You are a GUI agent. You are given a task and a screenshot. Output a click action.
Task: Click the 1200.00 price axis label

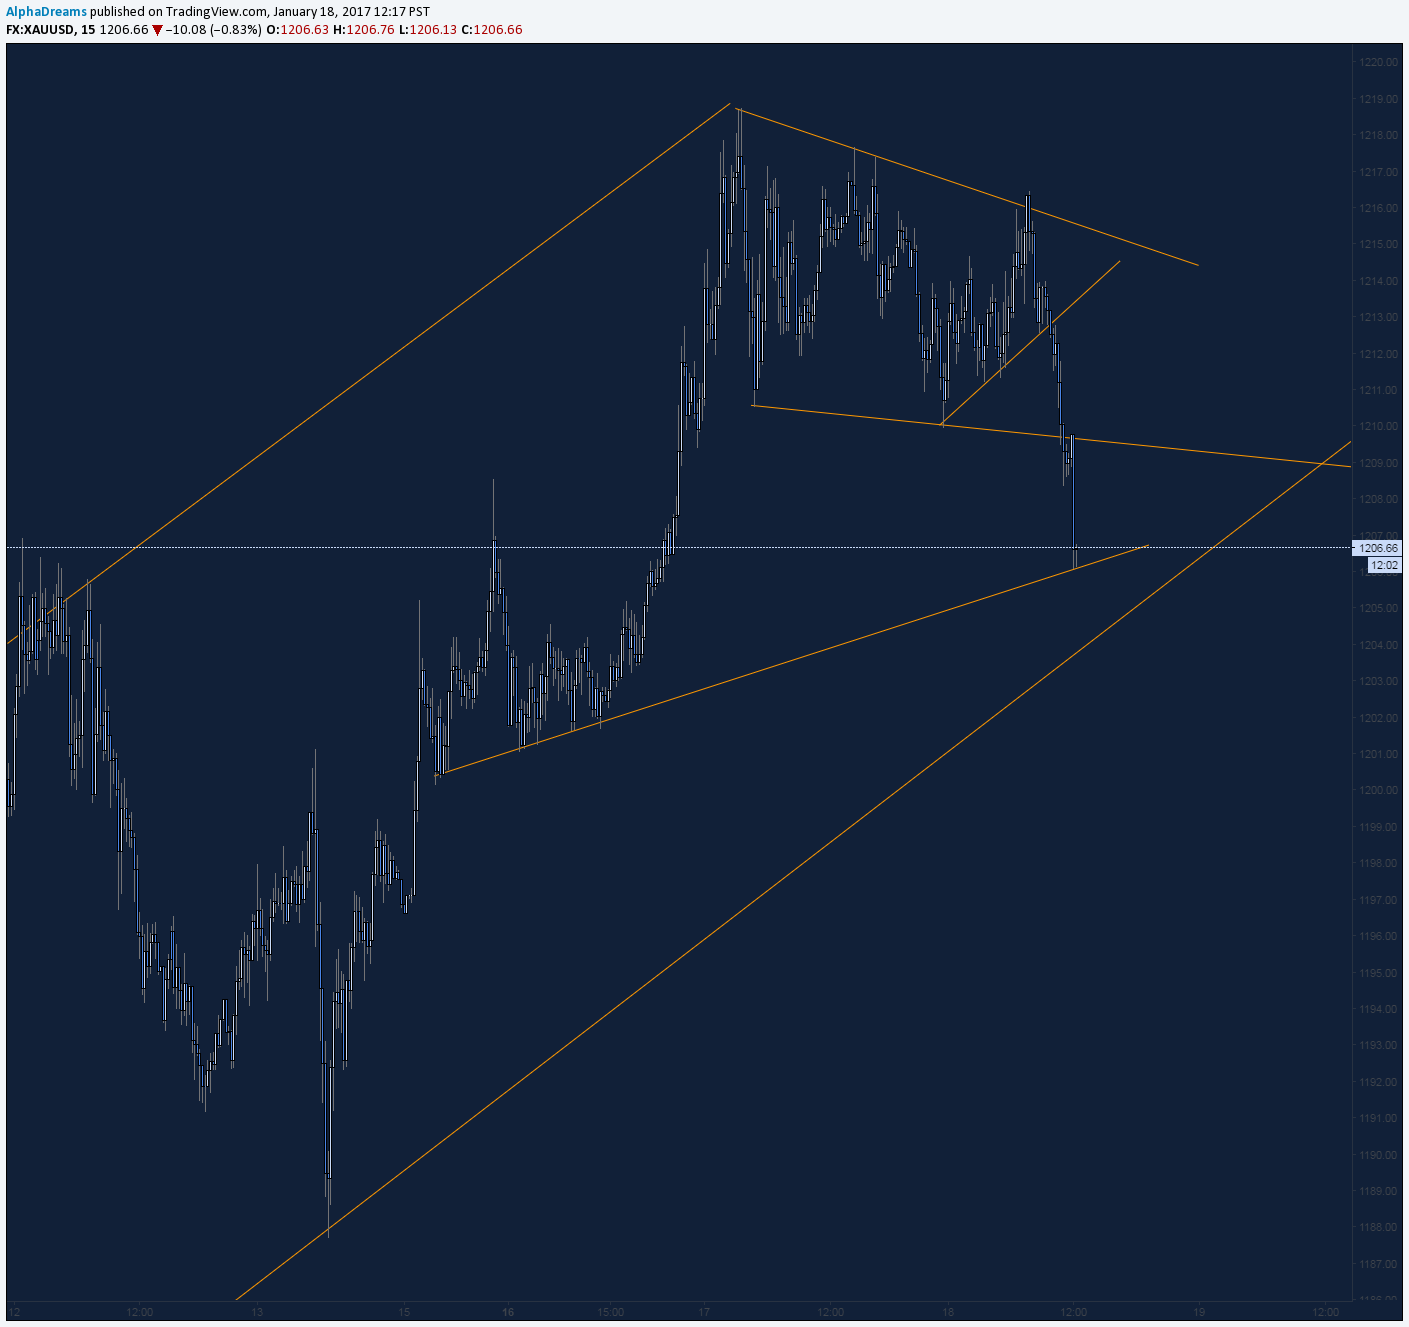coord(1379,790)
